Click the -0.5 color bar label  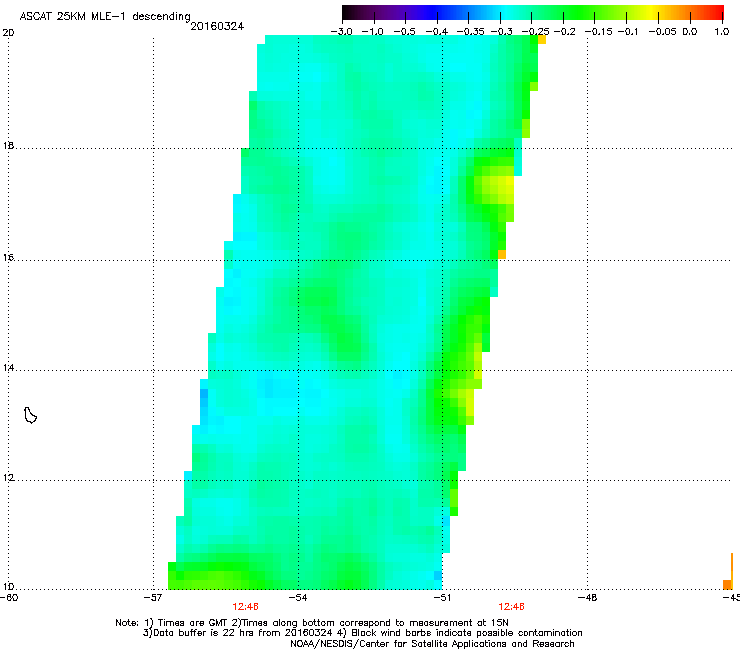pos(404,32)
